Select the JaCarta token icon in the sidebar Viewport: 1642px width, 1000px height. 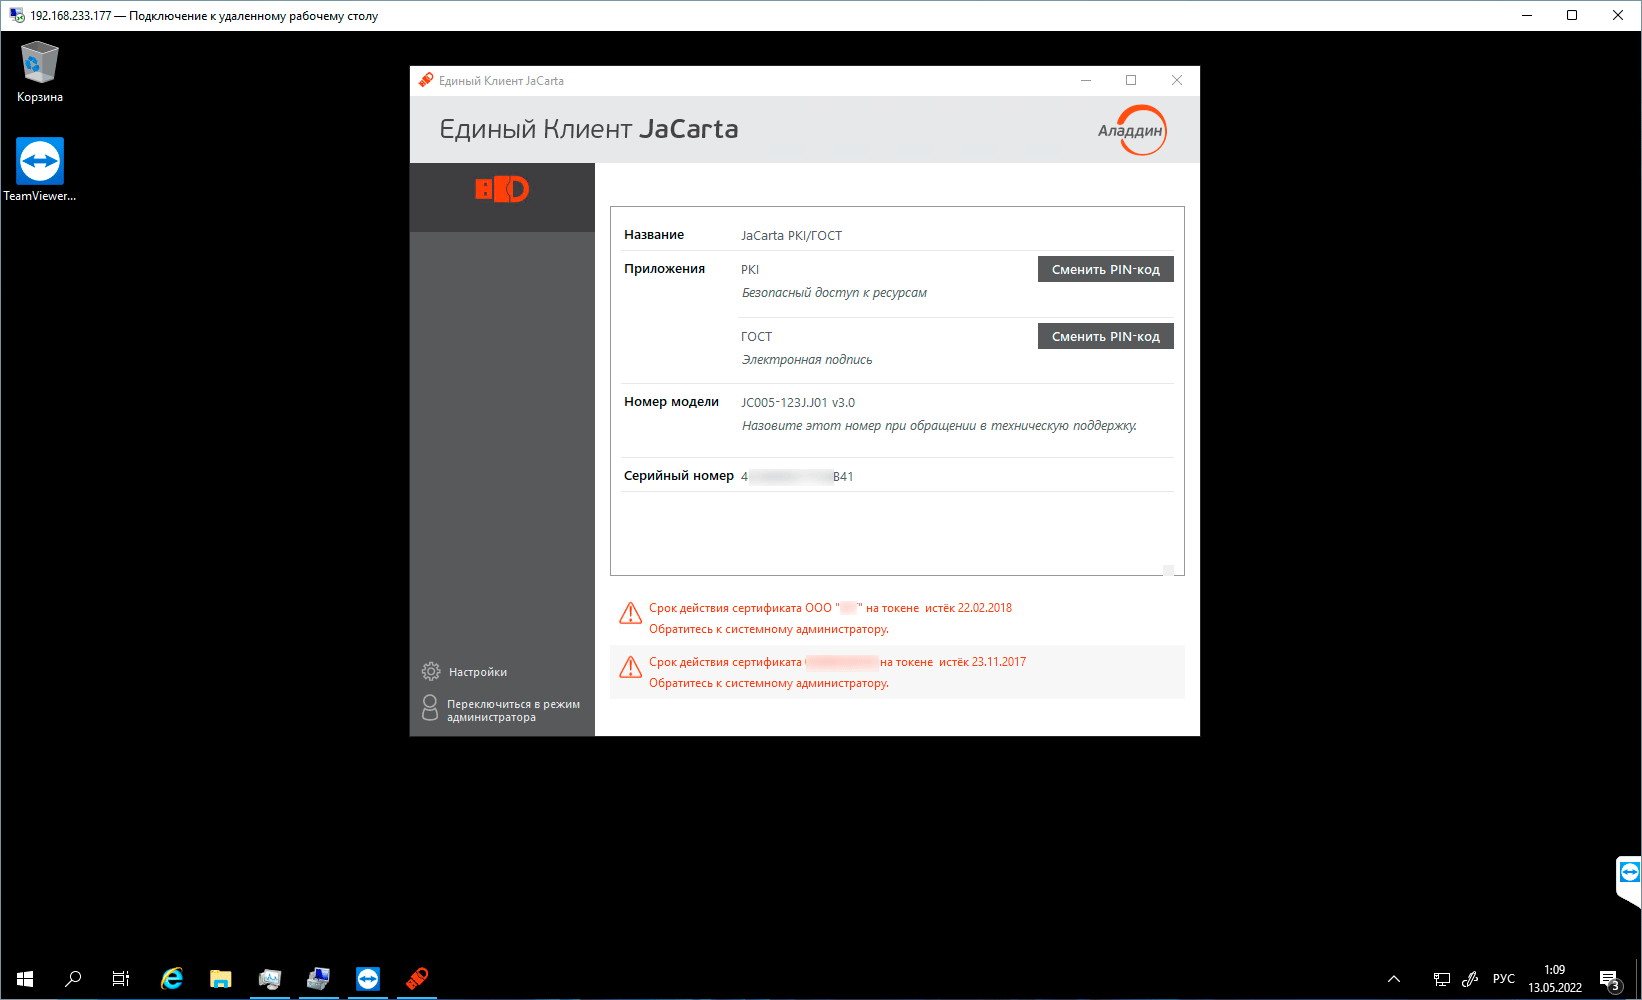point(502,189)
